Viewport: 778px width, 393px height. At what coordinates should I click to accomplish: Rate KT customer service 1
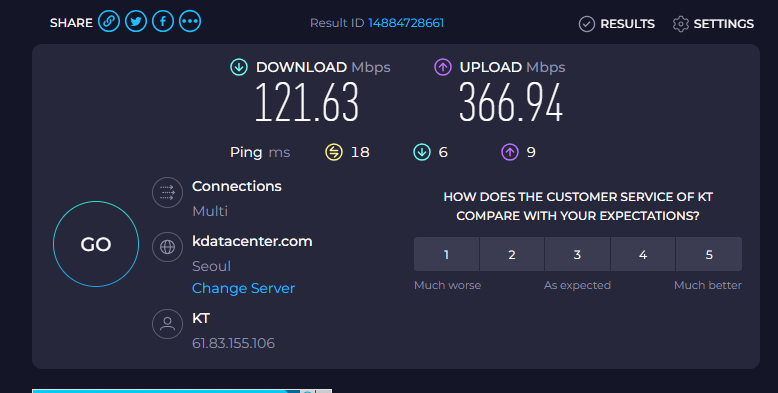coord(447,254)
